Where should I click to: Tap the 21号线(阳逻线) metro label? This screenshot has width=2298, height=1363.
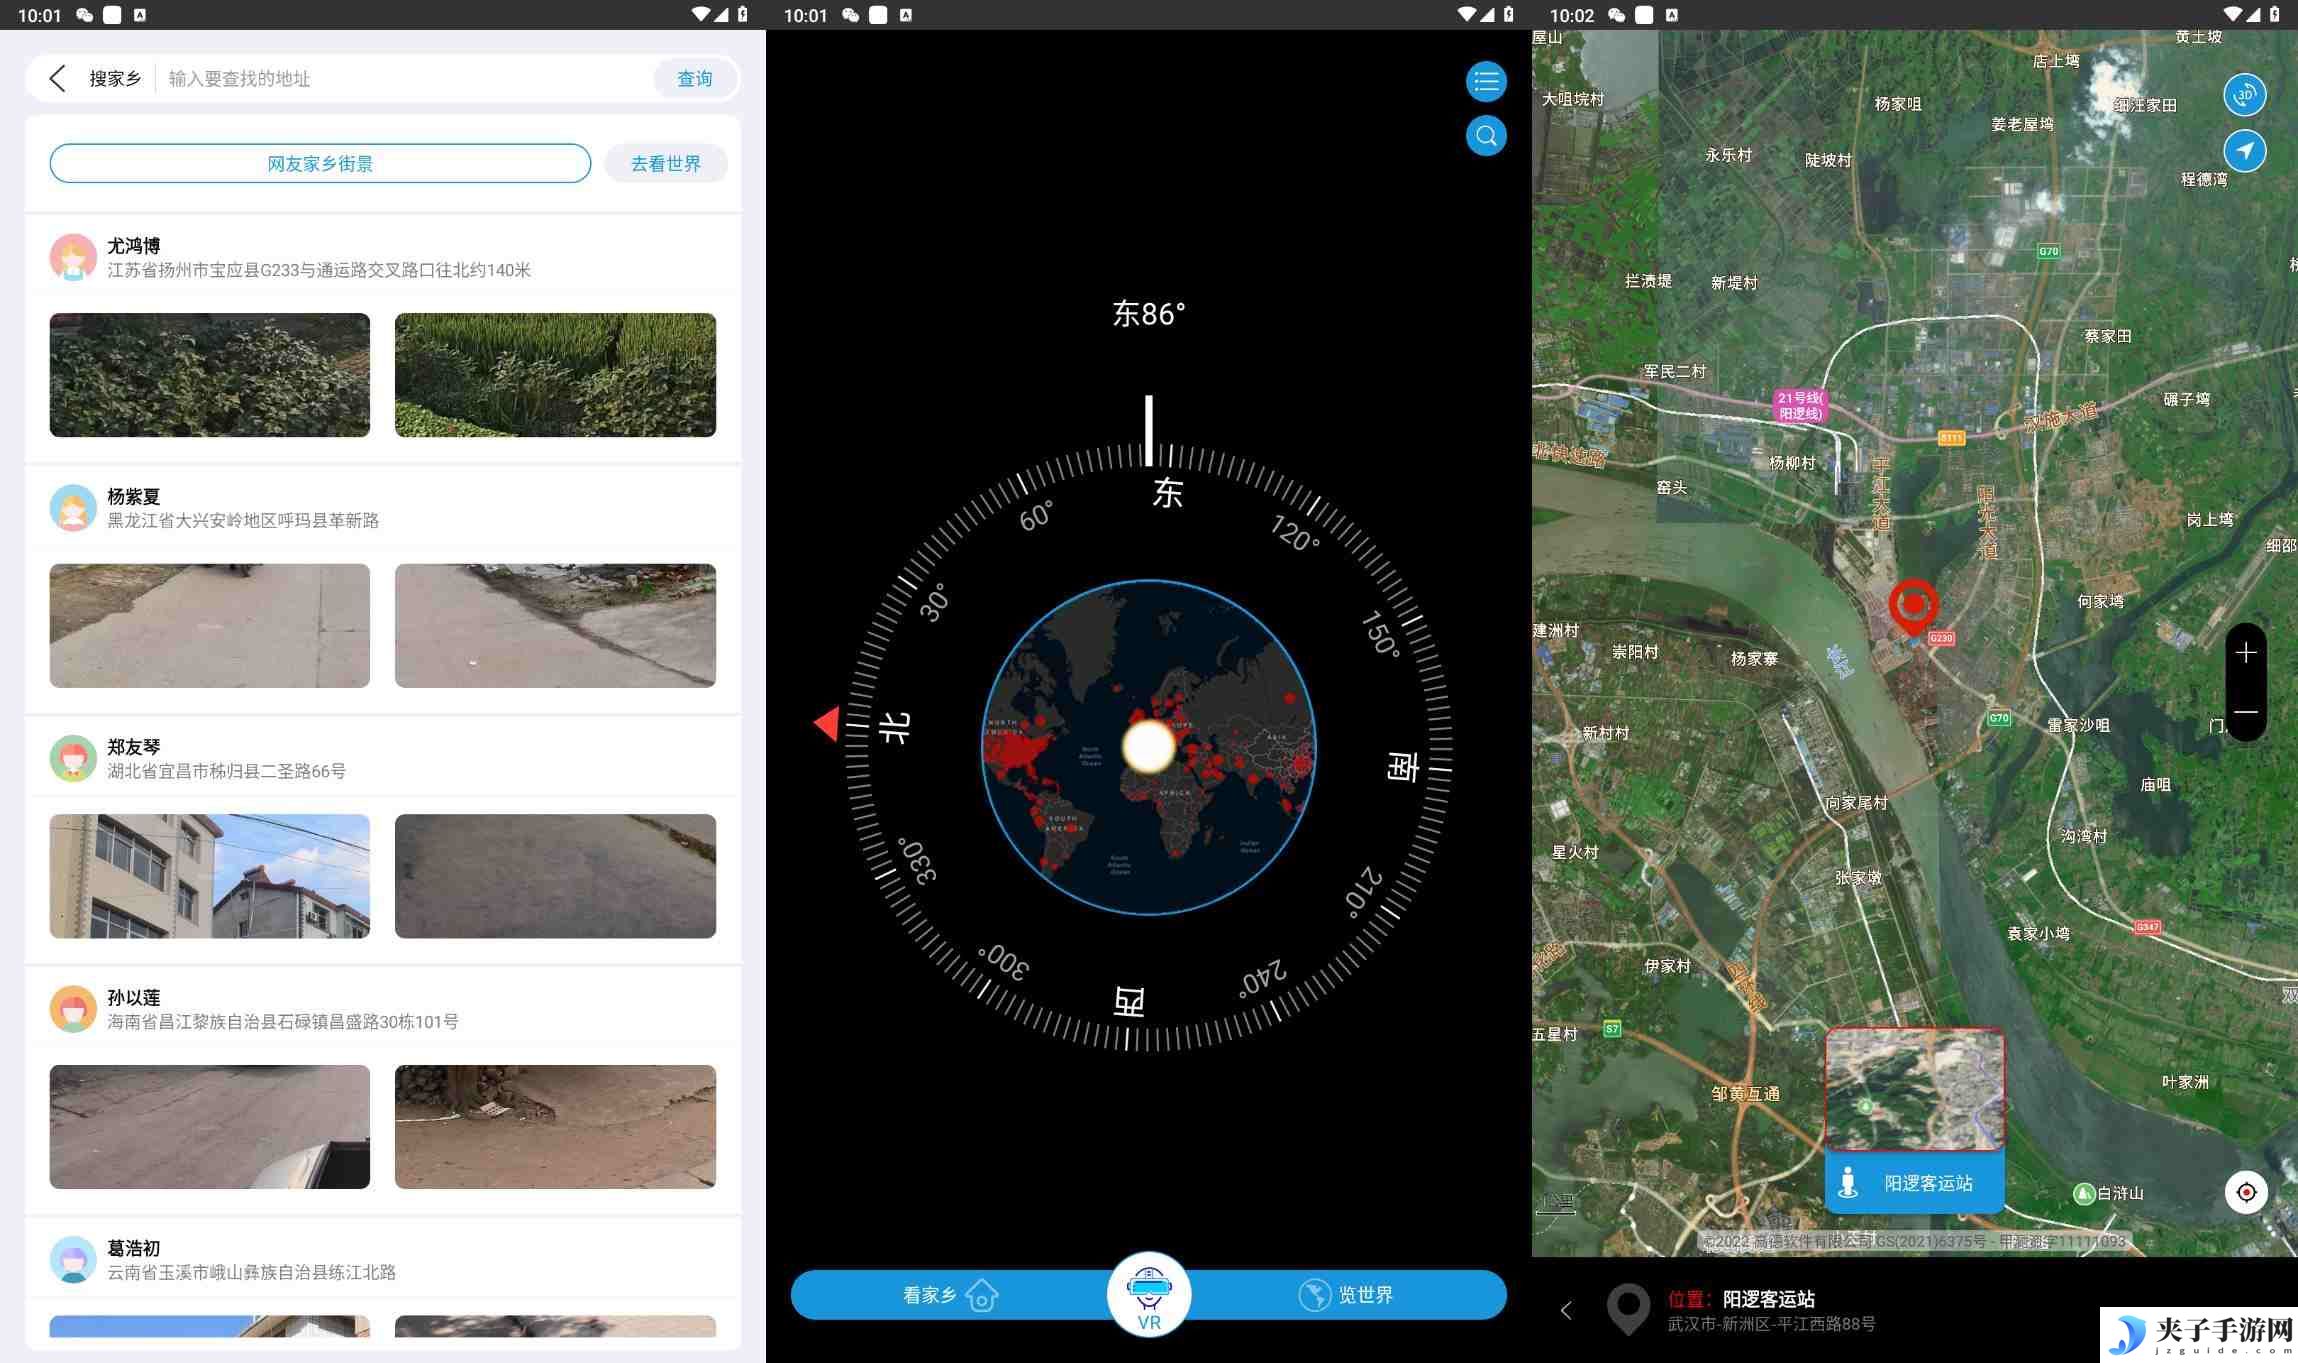(x=1800, y=406)
